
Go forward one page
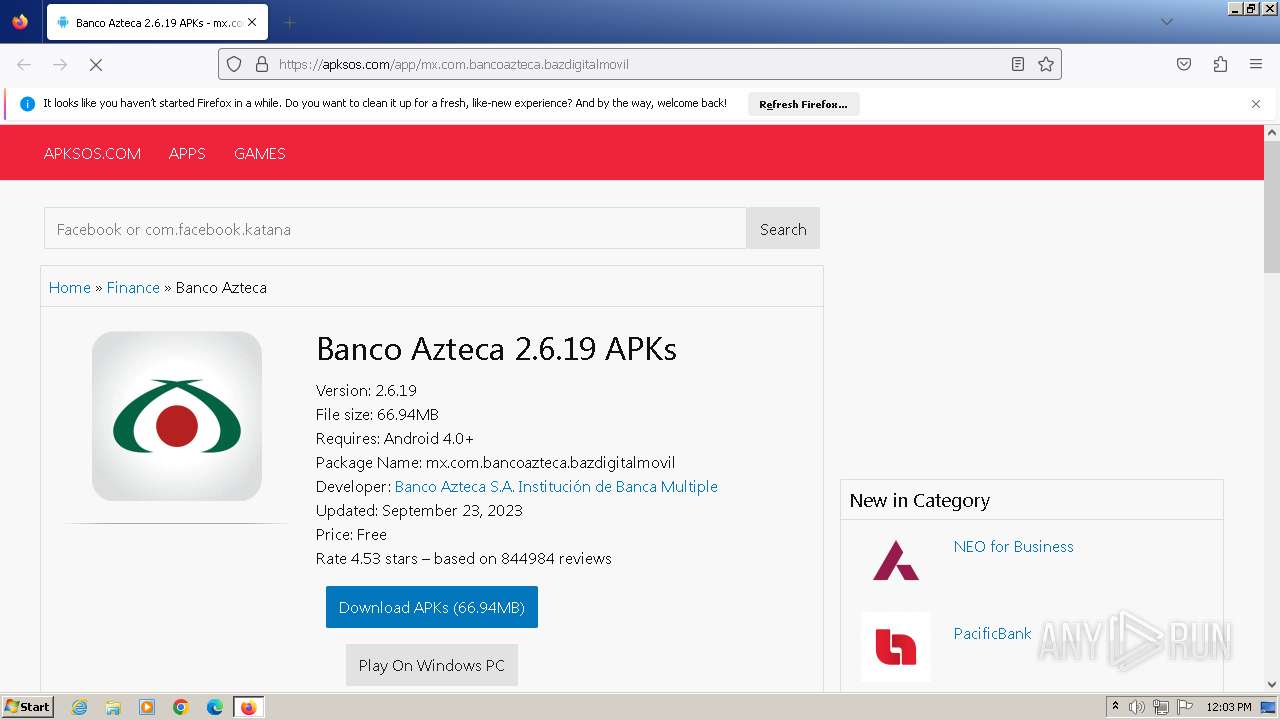click(x=60, y=64)
